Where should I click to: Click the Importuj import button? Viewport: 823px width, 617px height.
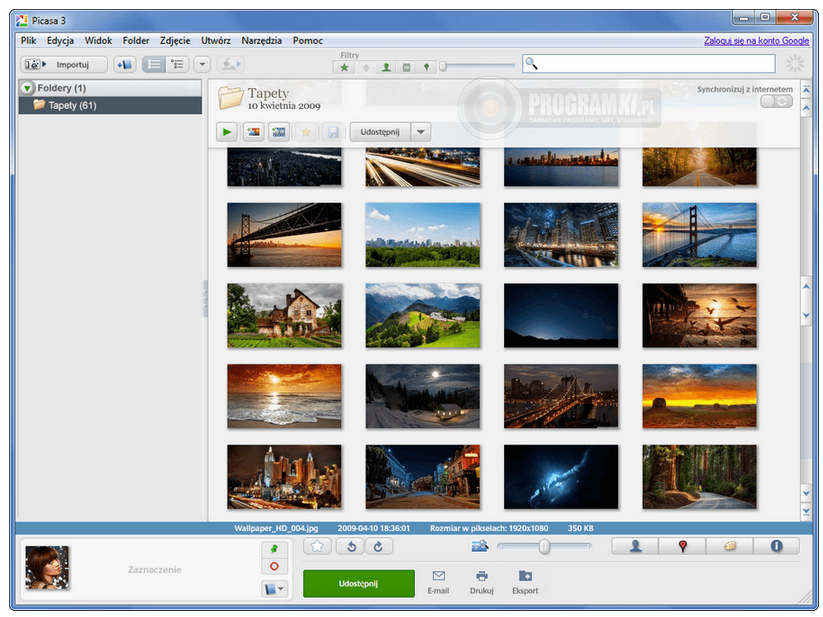coord(64,65)
